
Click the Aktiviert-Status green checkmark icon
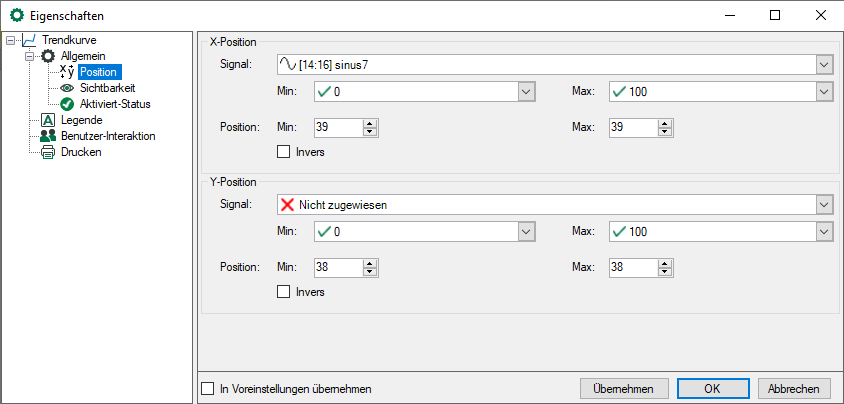tap(67, 104)
